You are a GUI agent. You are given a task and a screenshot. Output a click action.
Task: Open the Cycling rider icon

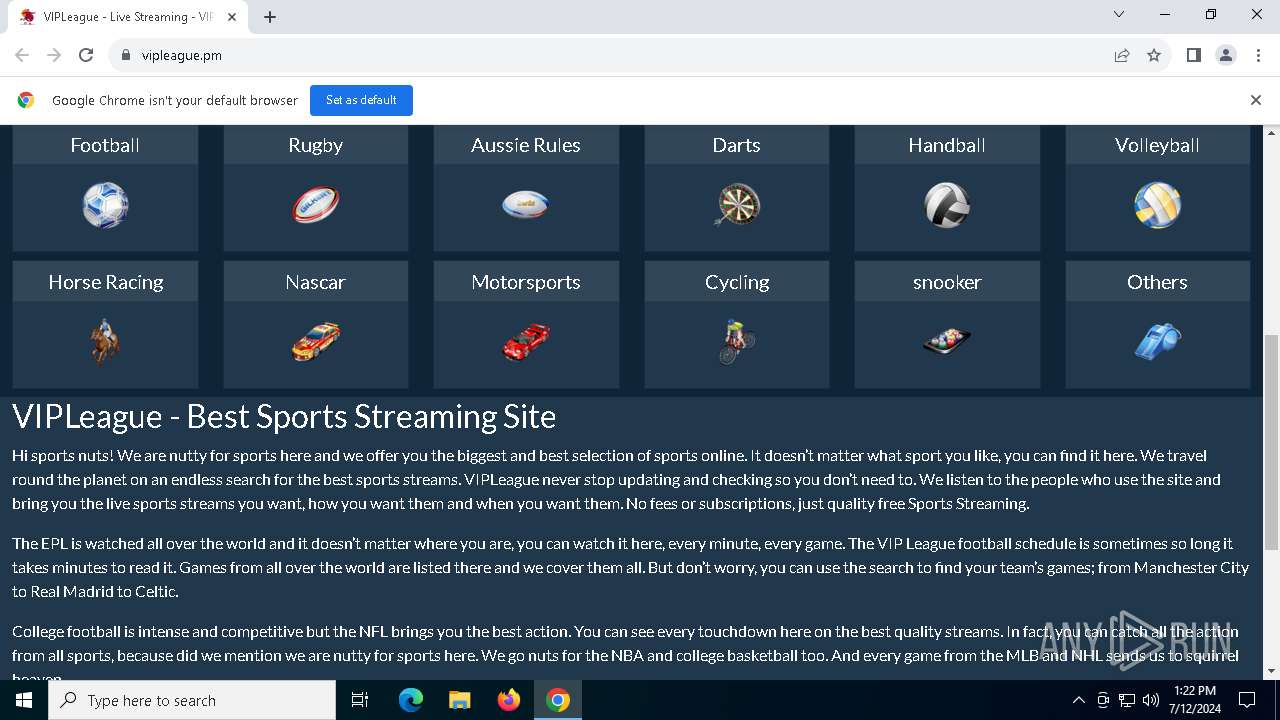tap(737, 342)
